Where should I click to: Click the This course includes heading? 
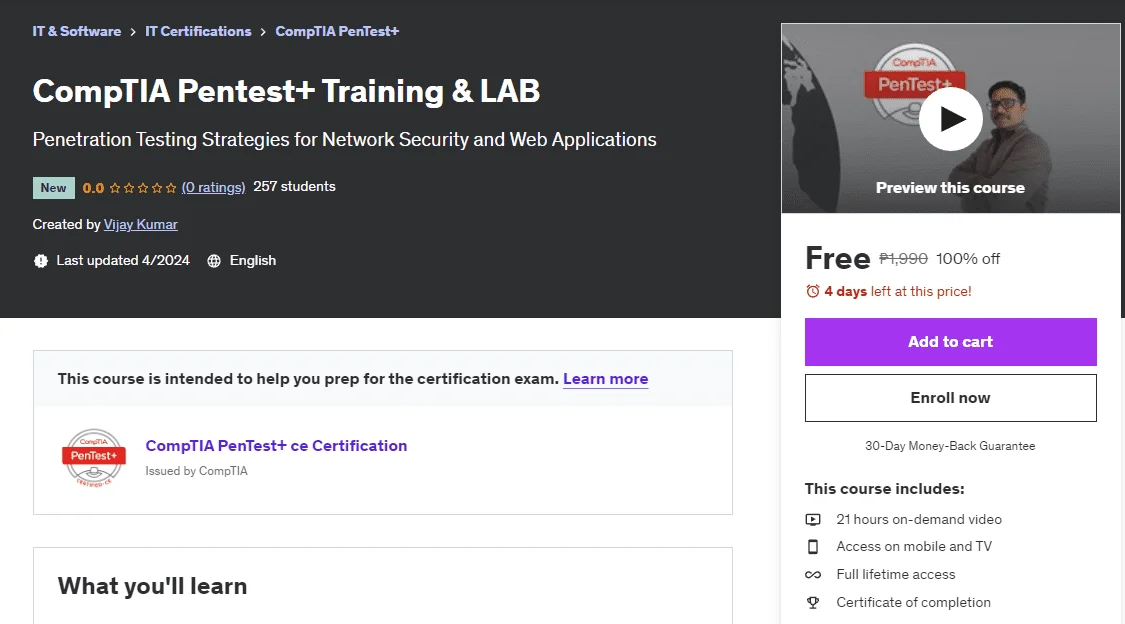885,489
